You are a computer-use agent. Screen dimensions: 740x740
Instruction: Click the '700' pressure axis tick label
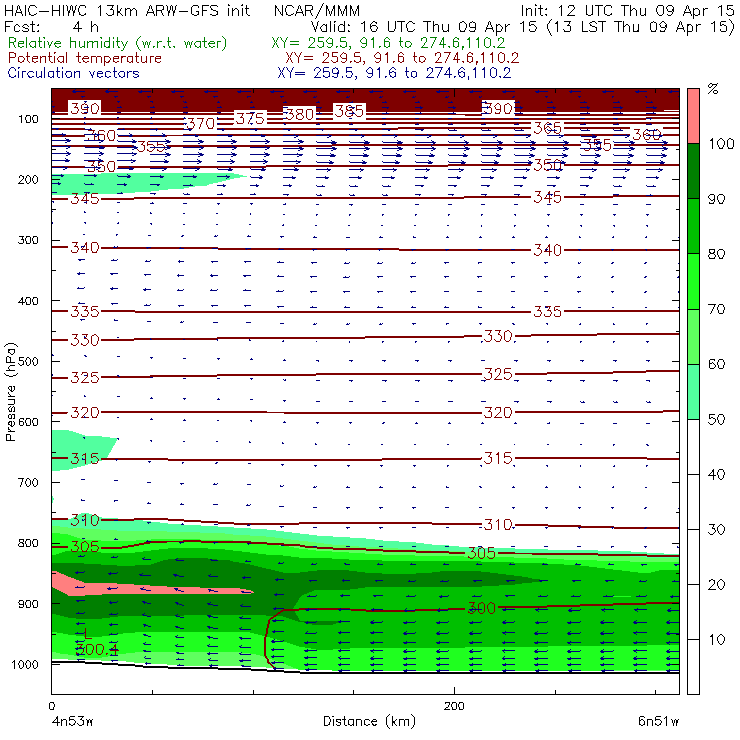click(x=28, y=482)
